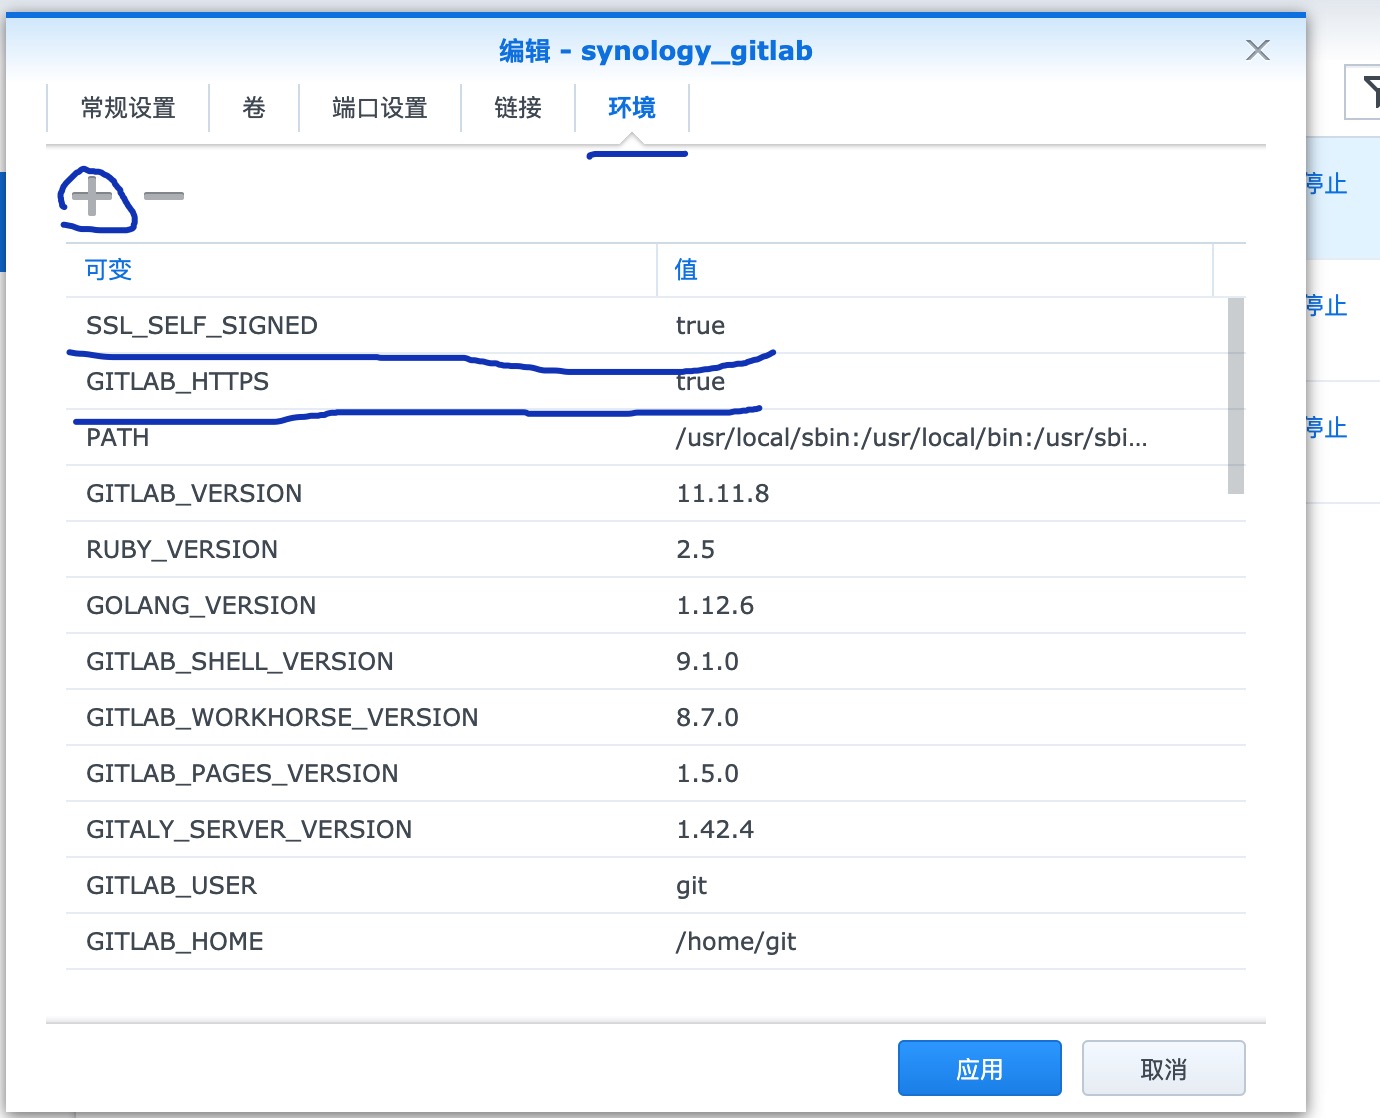Click the 取消 cancel button
1380x1118 pixels.
[x=1164, y=1069]
